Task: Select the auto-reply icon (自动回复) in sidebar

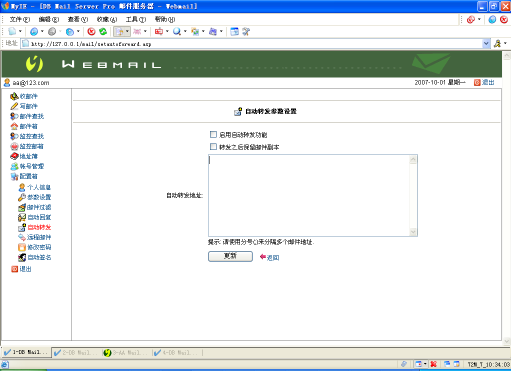Action: (x=22, y=217)
